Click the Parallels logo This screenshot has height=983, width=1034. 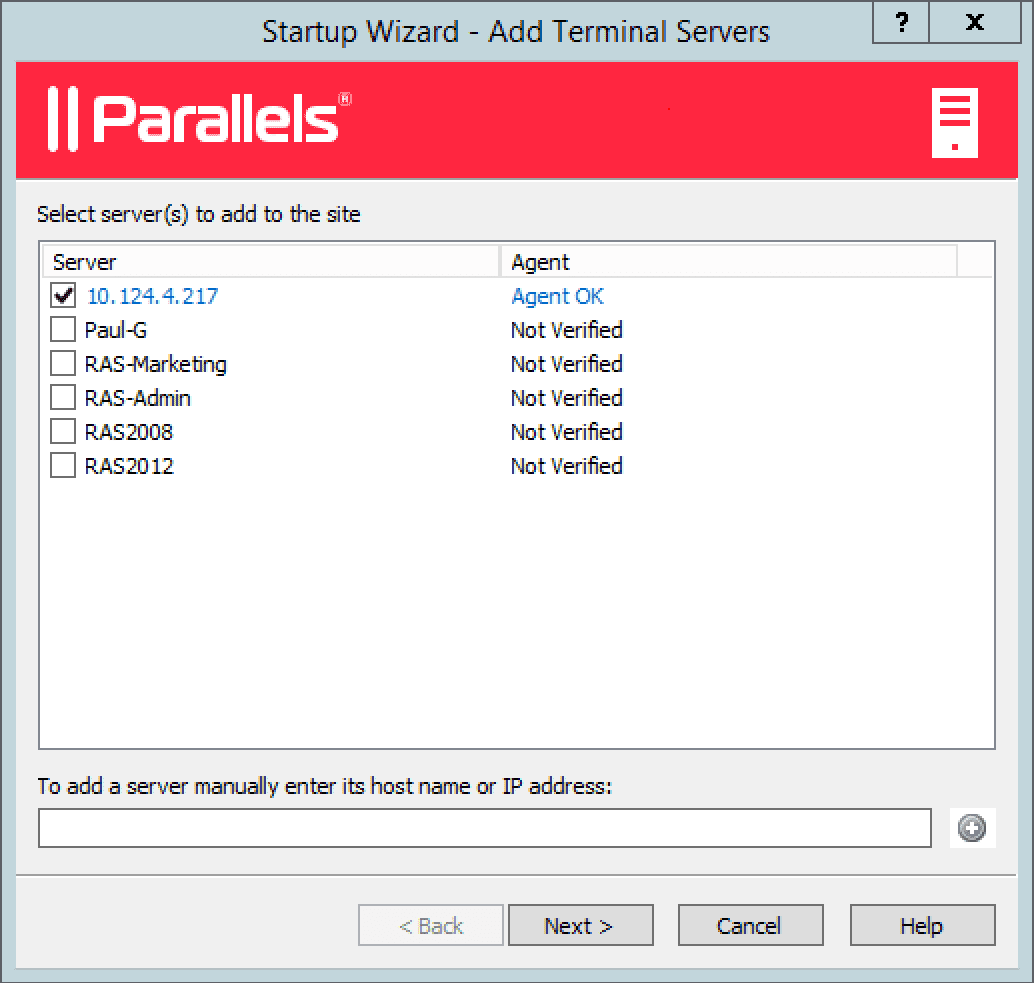point(199,119)
